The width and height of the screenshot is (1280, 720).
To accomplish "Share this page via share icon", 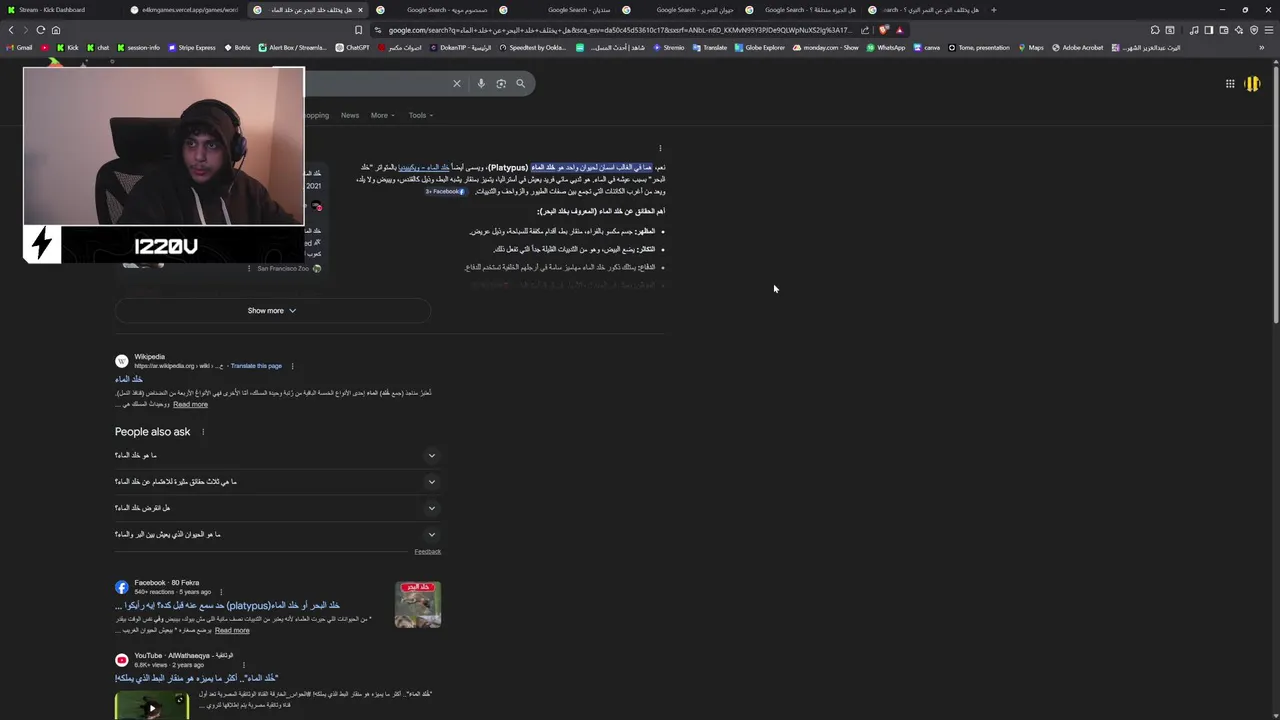I will [865, 30].
